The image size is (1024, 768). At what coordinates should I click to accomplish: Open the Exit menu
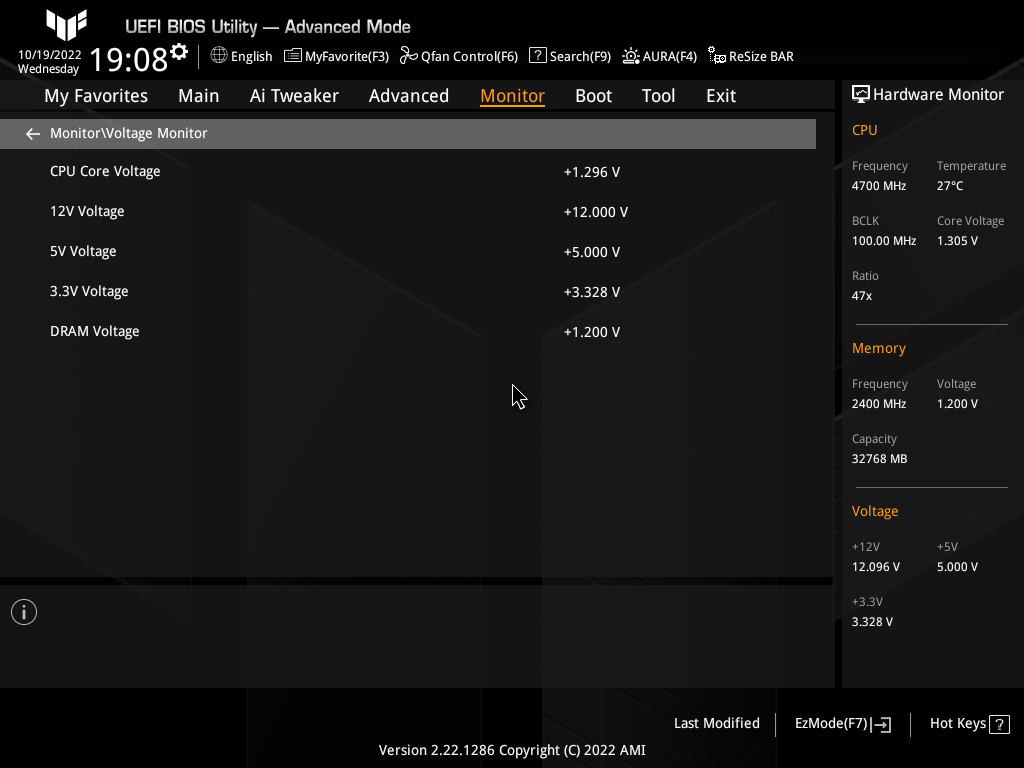click(x=720, y=95)
